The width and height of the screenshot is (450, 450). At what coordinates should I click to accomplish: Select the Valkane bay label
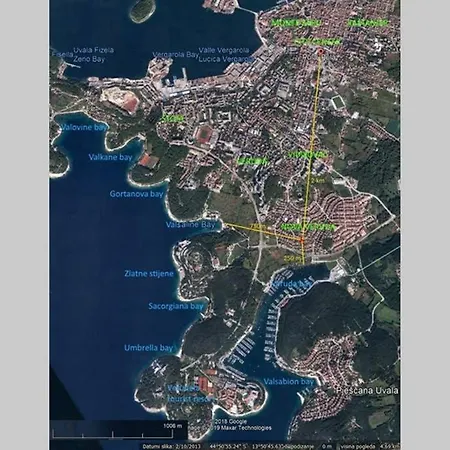click(110, 157)
